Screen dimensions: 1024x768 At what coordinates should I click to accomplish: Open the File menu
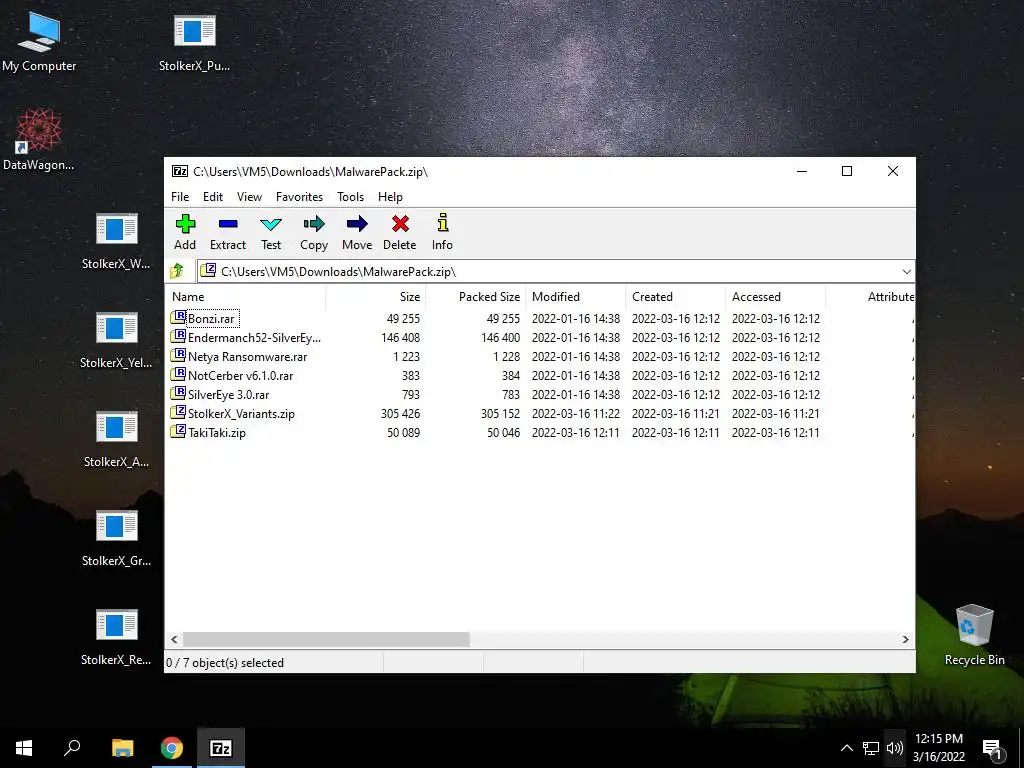180,197
